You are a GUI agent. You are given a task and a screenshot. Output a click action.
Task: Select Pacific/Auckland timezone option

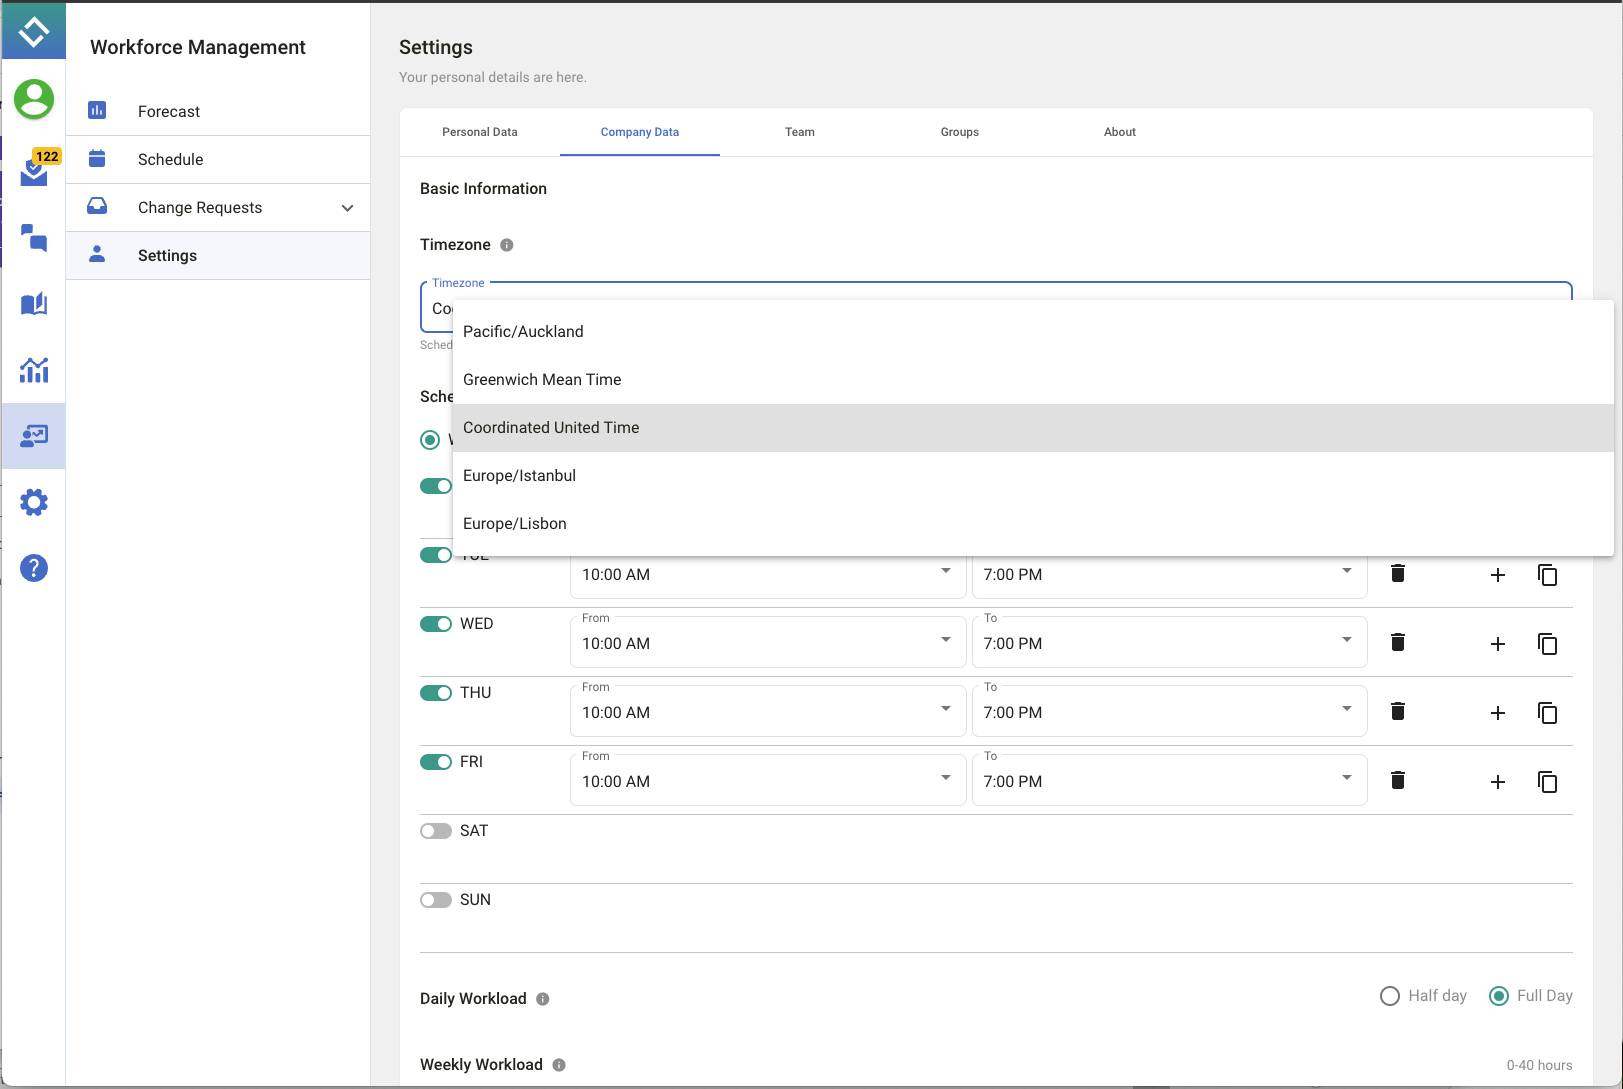523,332
